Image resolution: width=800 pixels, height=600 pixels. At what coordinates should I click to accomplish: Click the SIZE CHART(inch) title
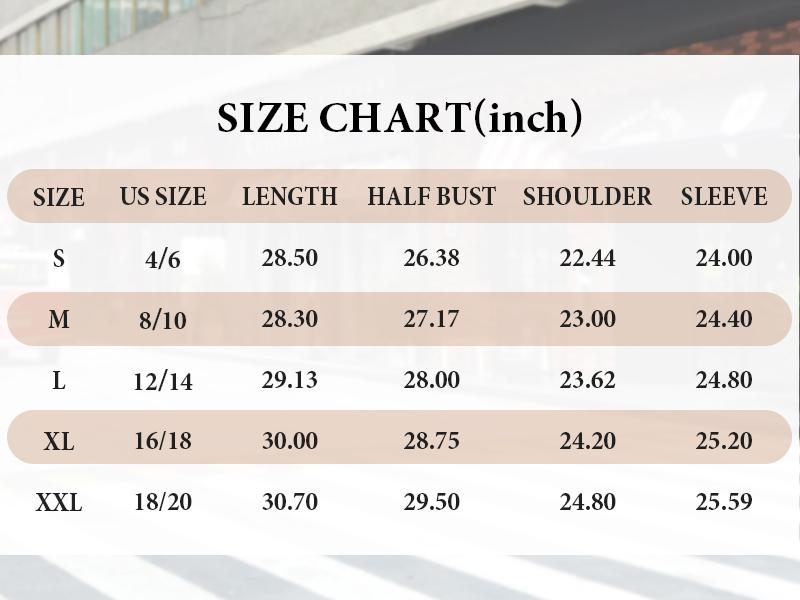pyautogui.click(x=400, y=119)
